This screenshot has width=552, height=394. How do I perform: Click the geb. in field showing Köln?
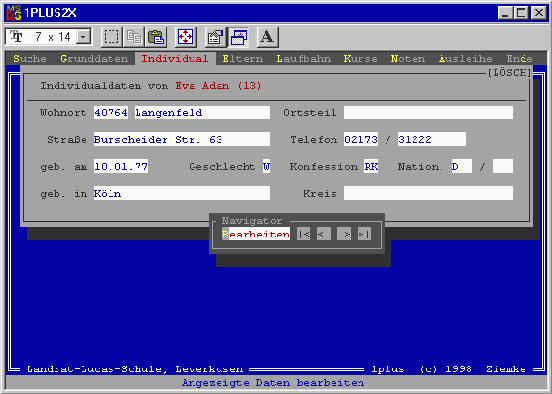tap(182, 193)
